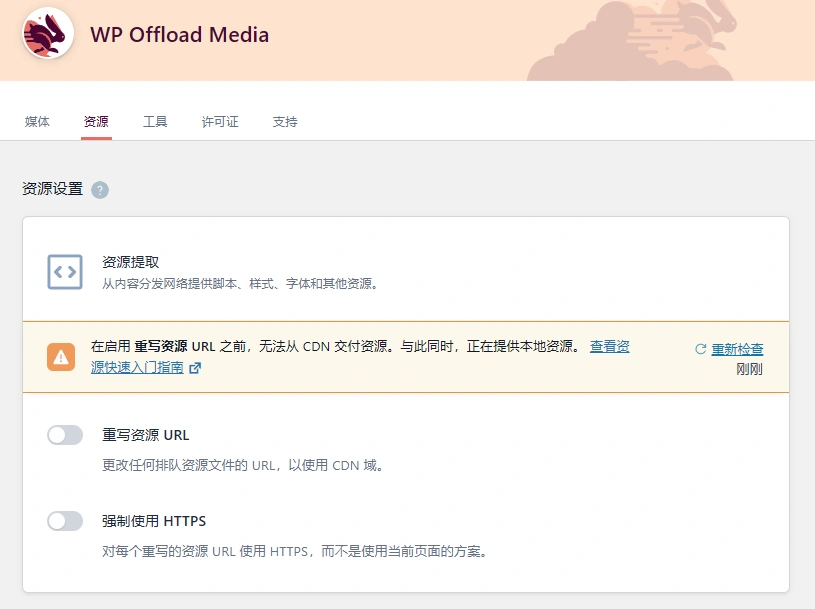
Task: Click the 重新检查 refresh arrow icon
Action: coord(703,346)
